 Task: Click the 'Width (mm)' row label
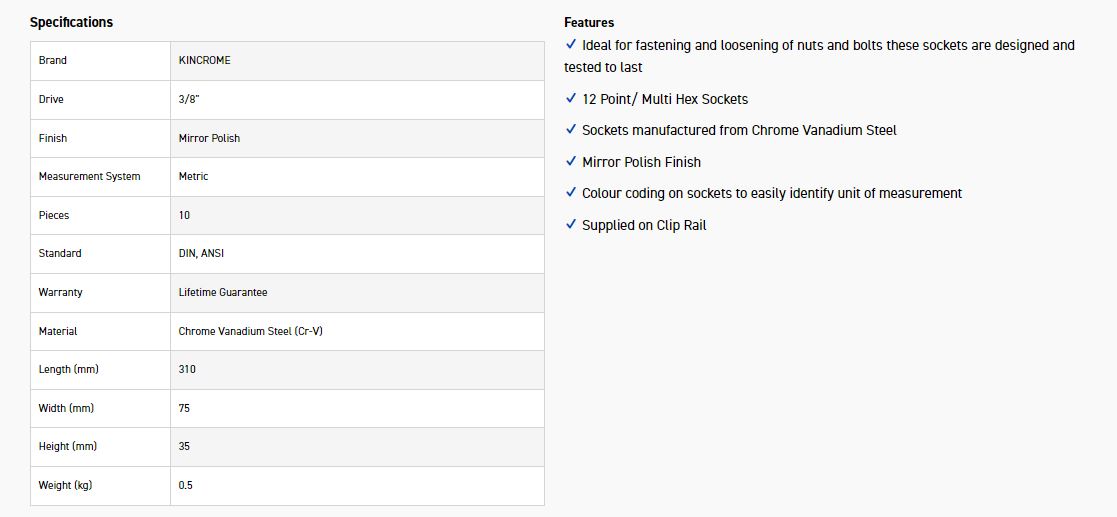(x=65, y=408)
